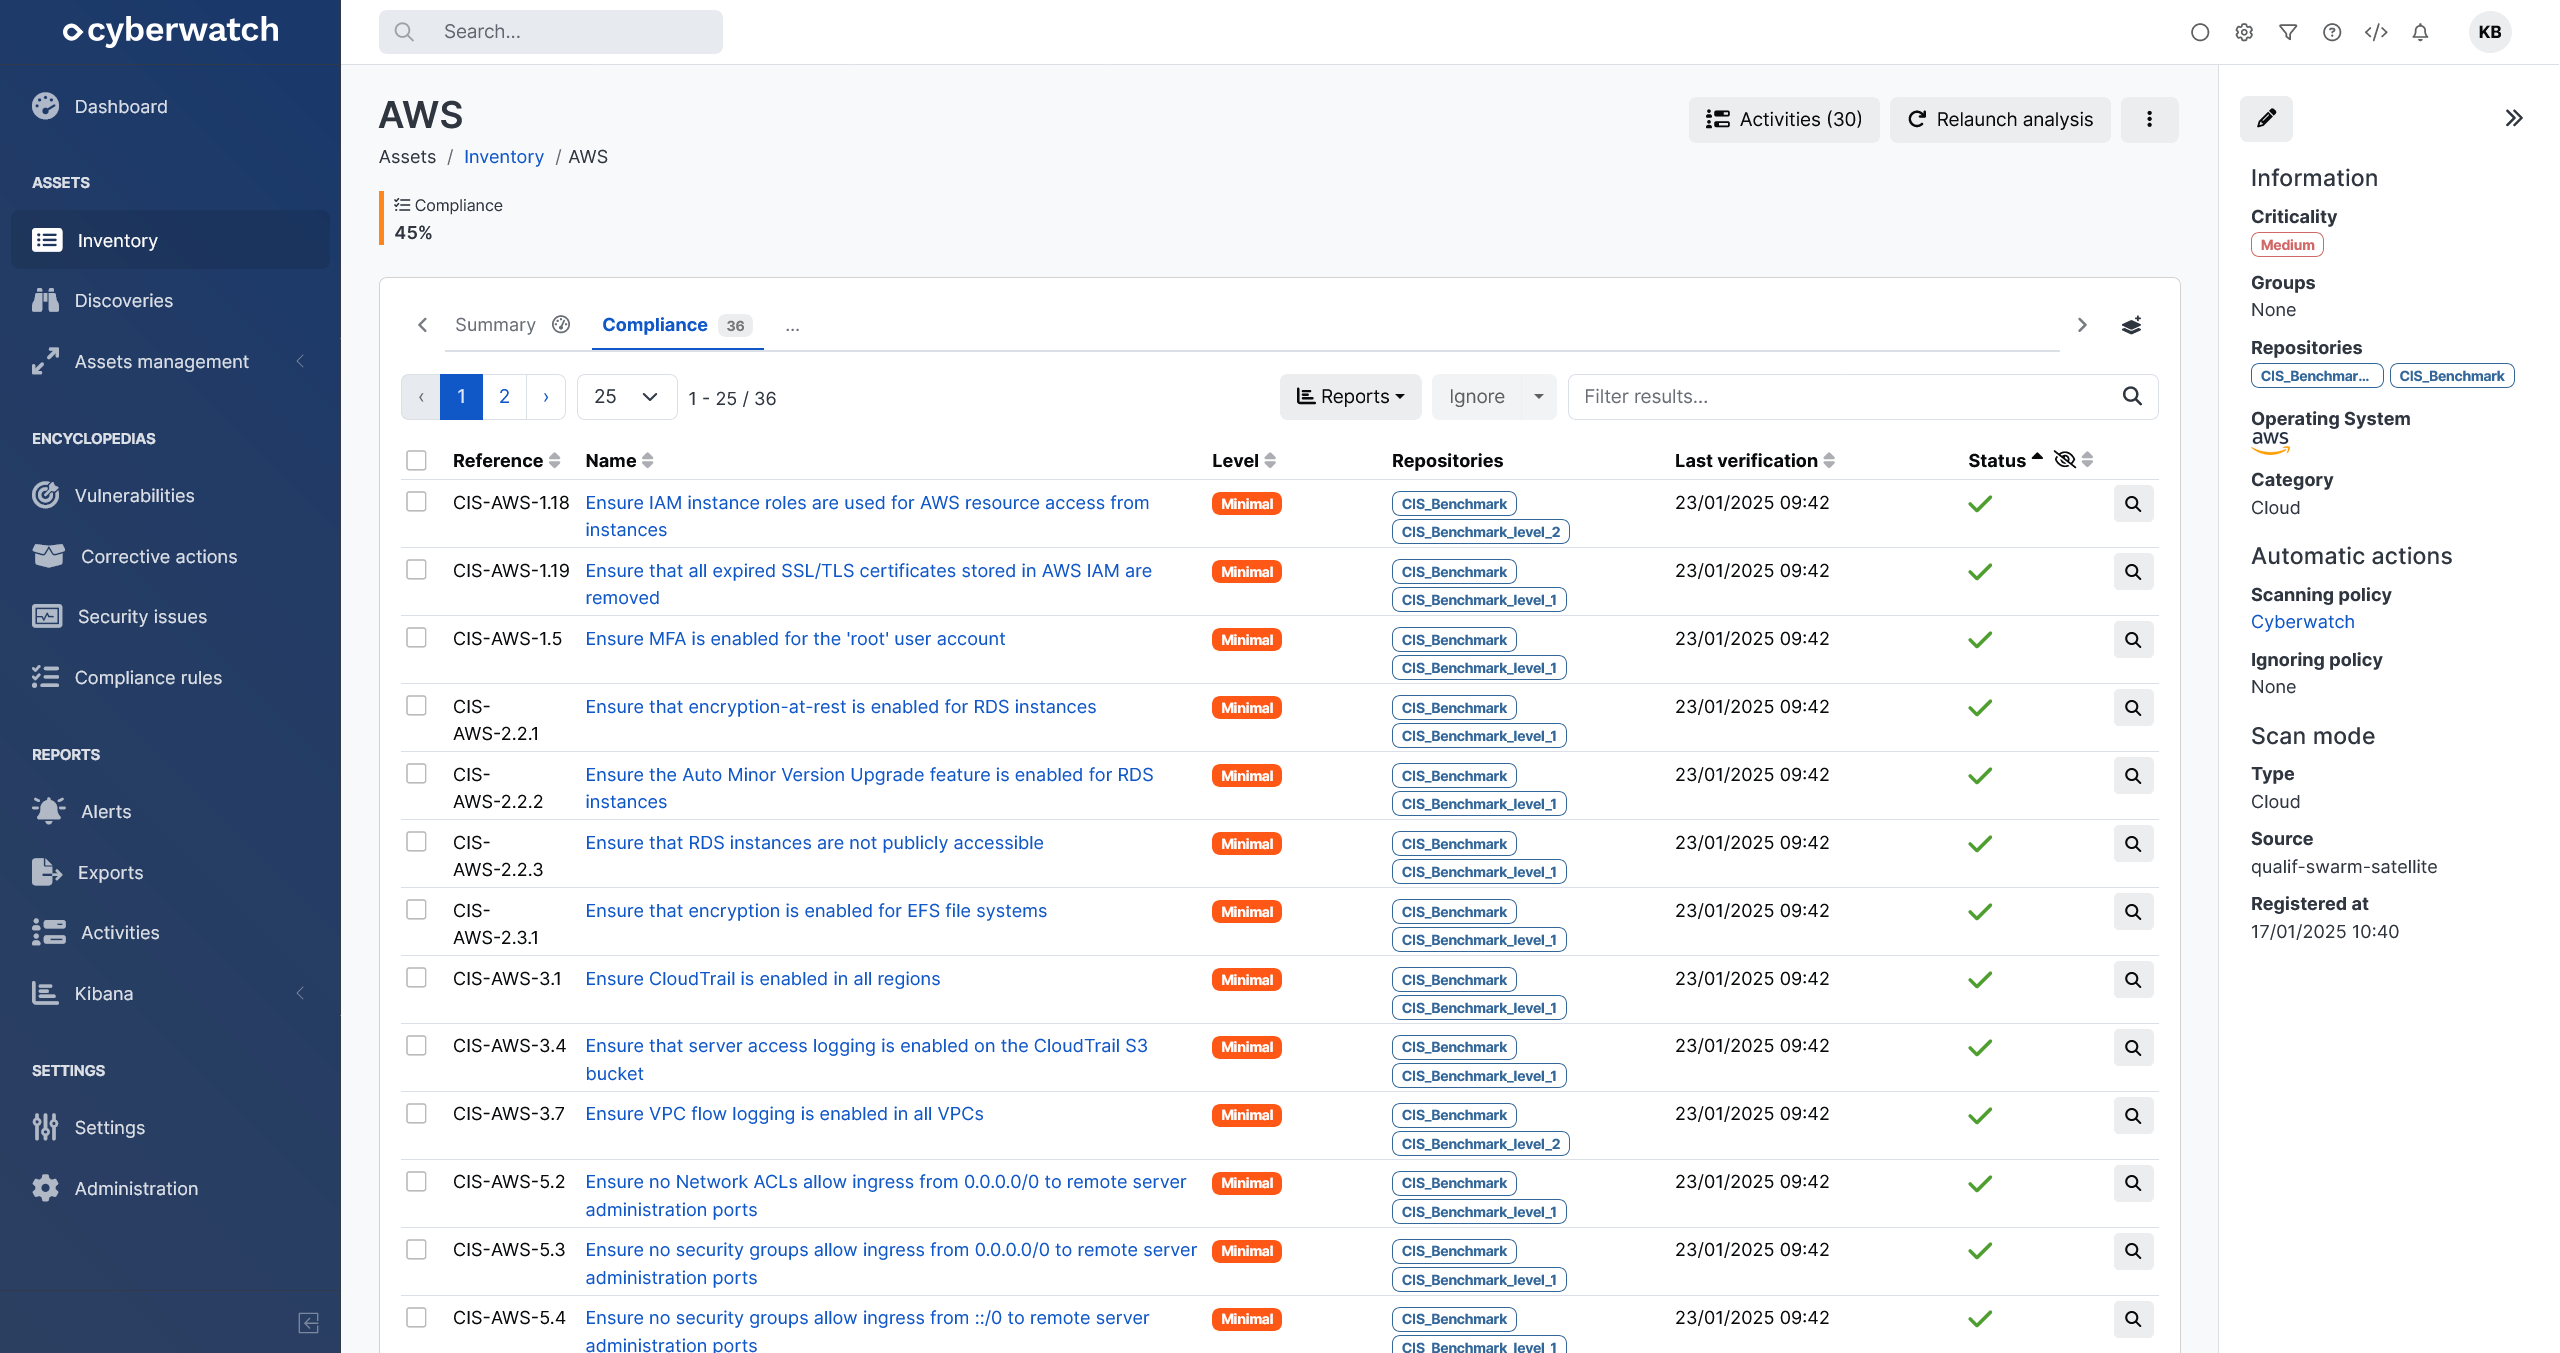Open details magnifier for CIS-AWS-3.1 row
2560x1353 pixels.
(x=2133, y=980)
